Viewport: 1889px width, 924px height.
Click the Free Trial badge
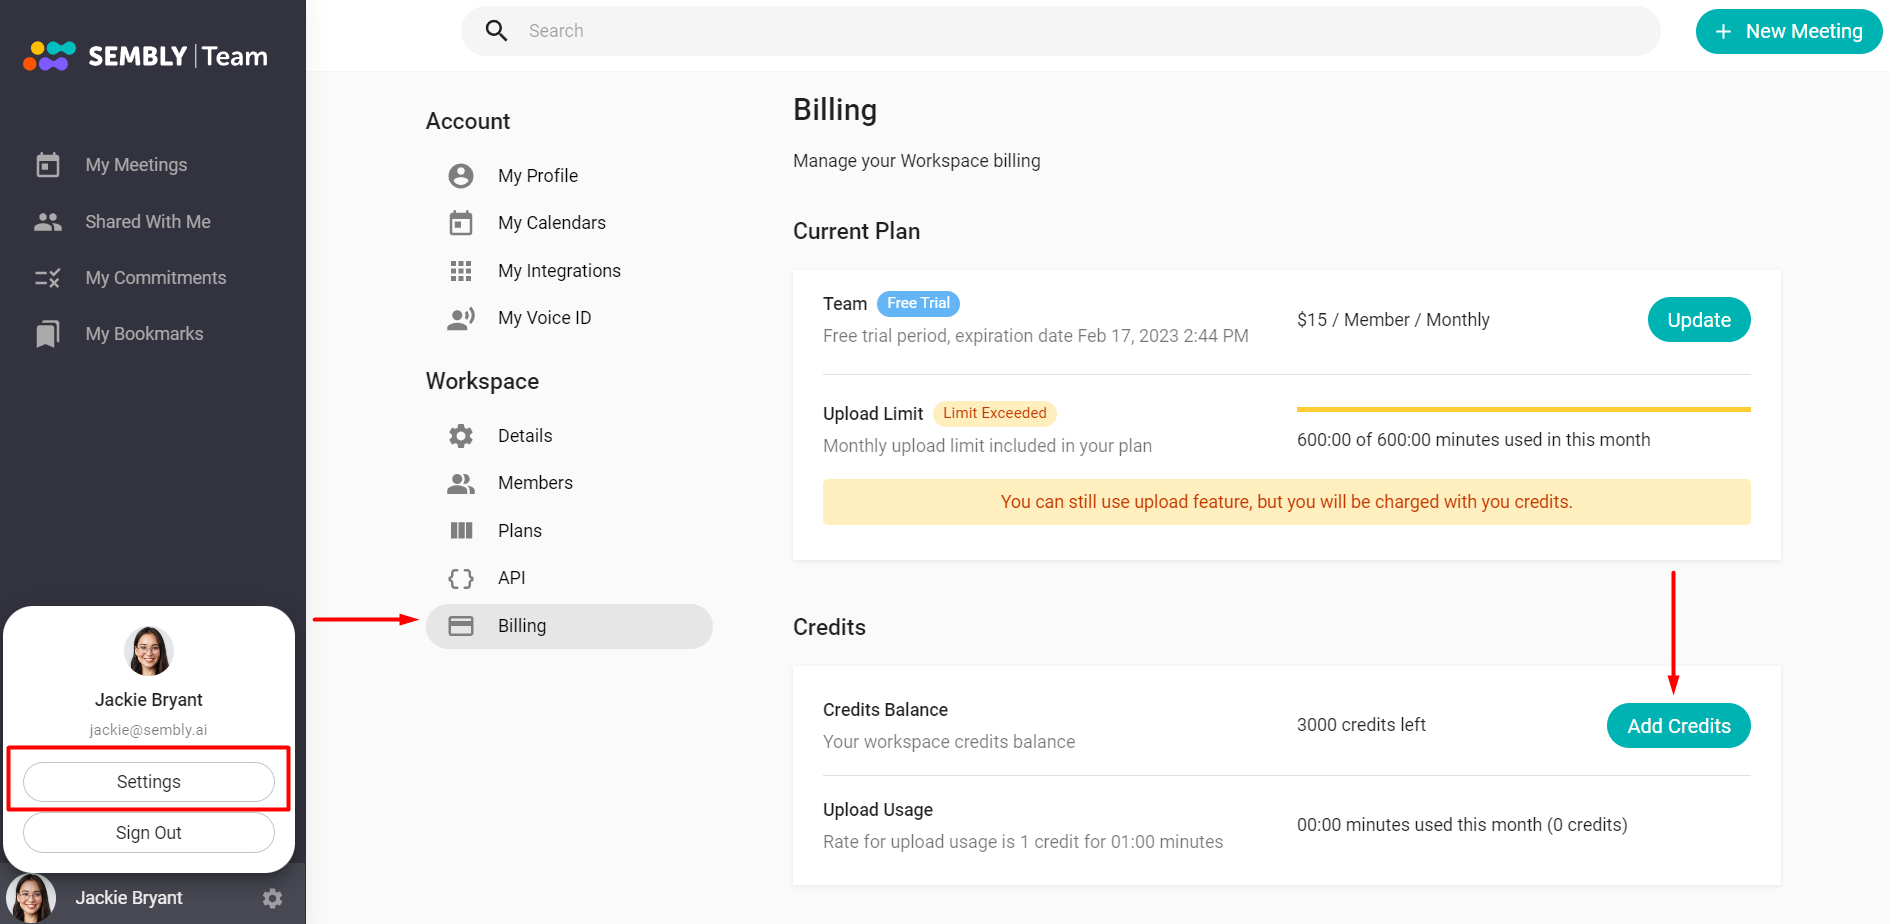[919, 304]
